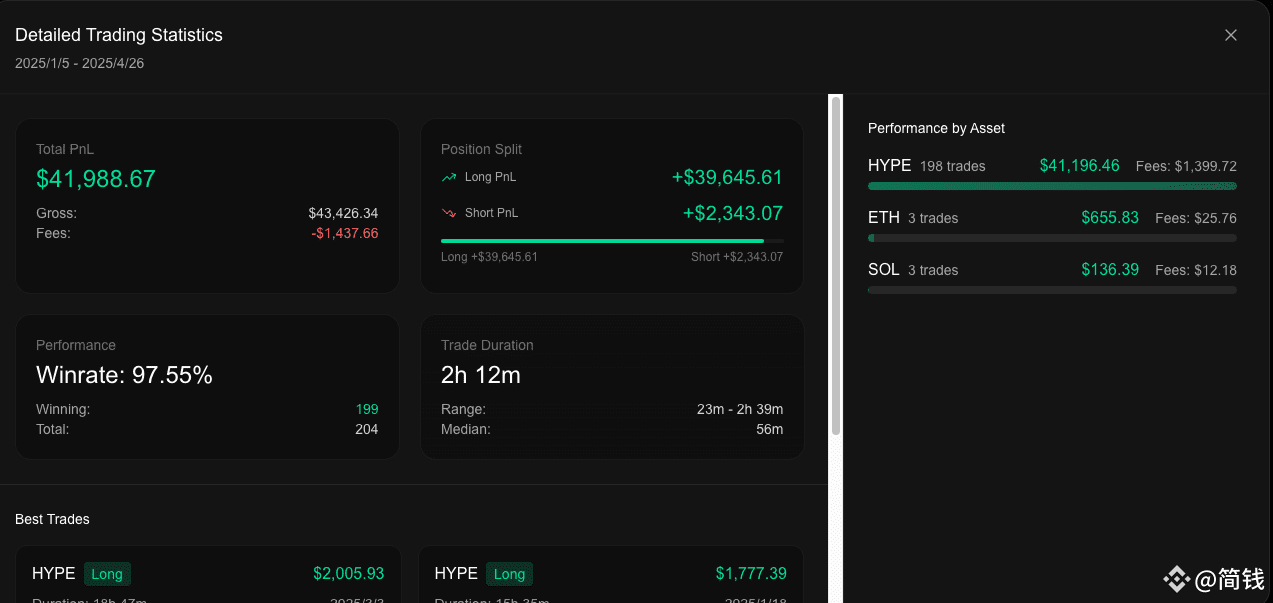Click the HYPE profit $41,196.46
Viewport: 1273px width, 603px height.
coord(1080,166)
